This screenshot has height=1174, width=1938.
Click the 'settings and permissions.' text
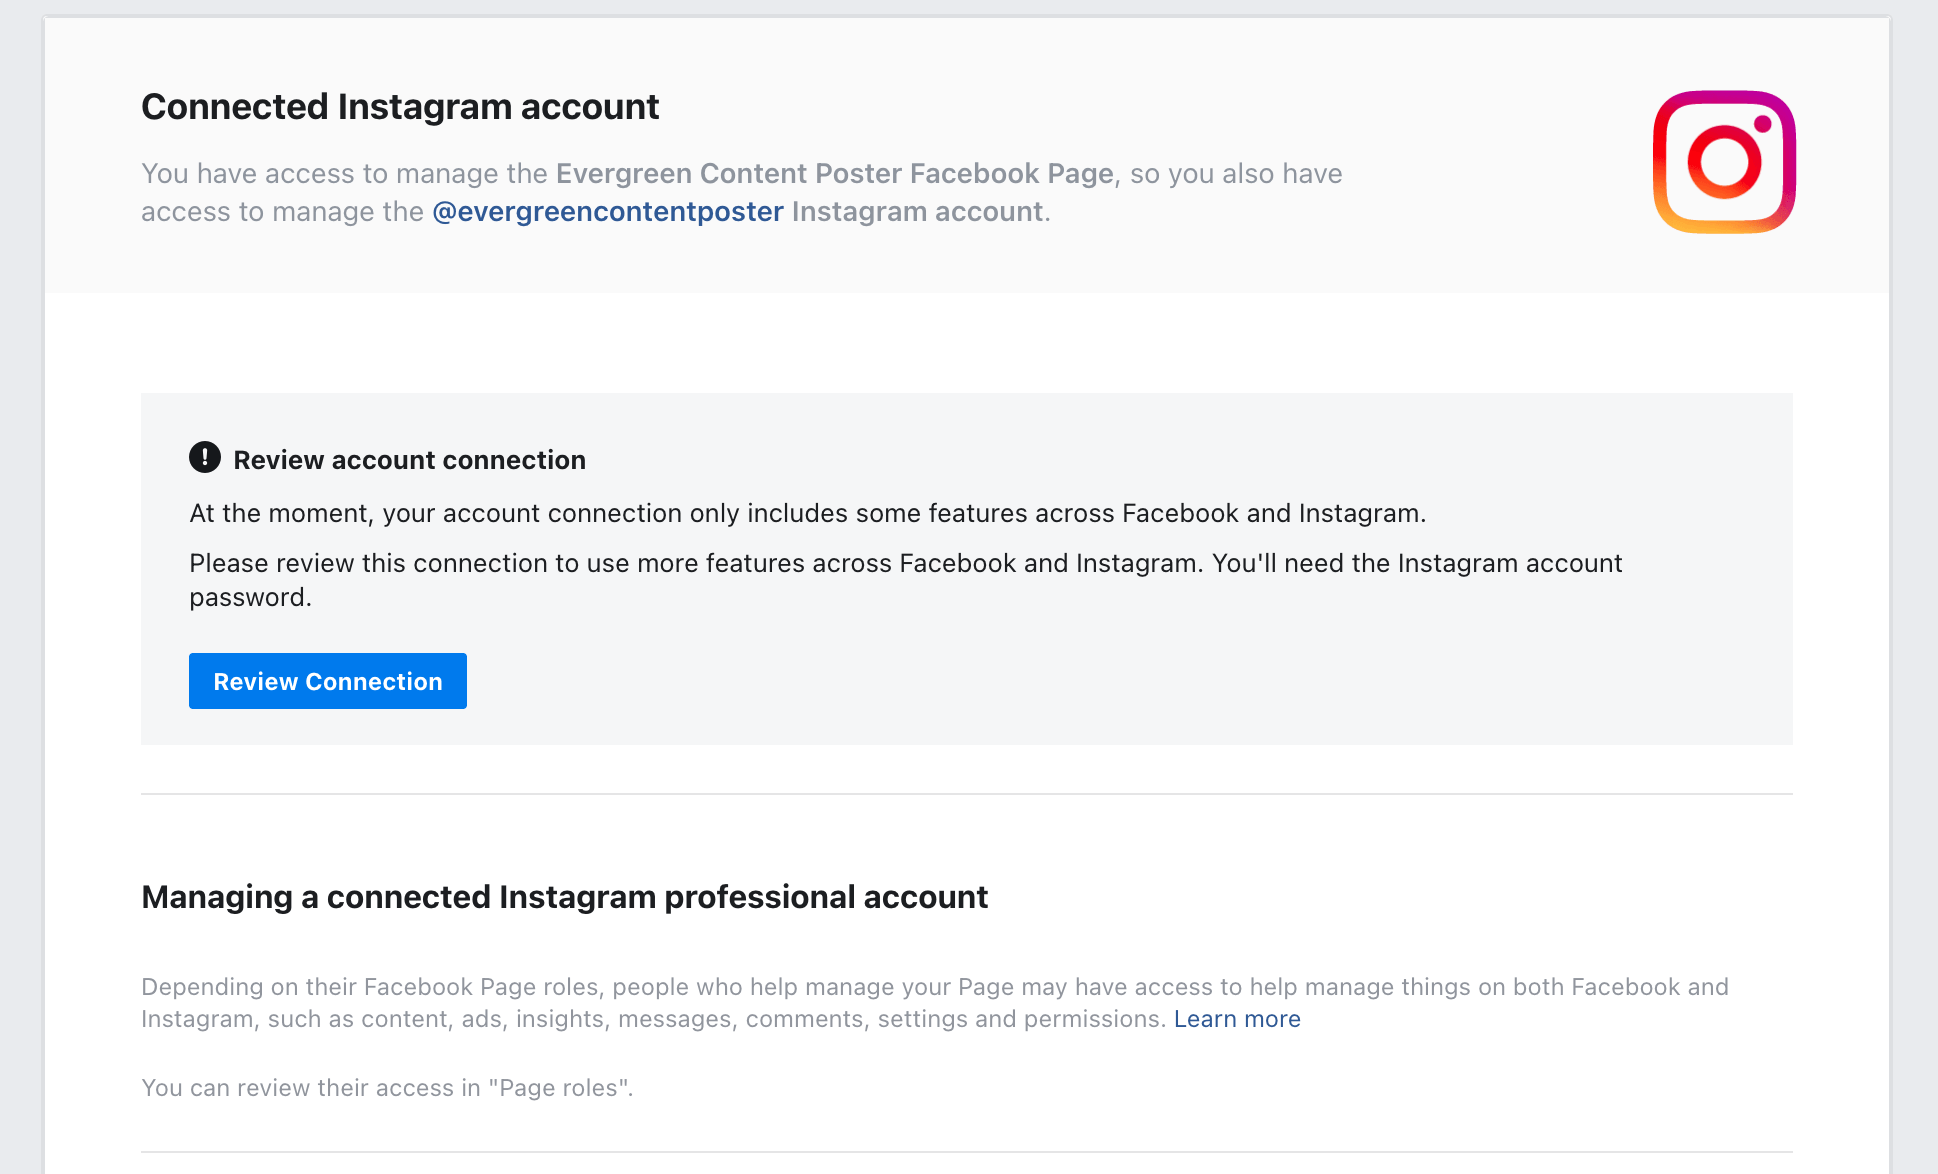(1021, 1019)
